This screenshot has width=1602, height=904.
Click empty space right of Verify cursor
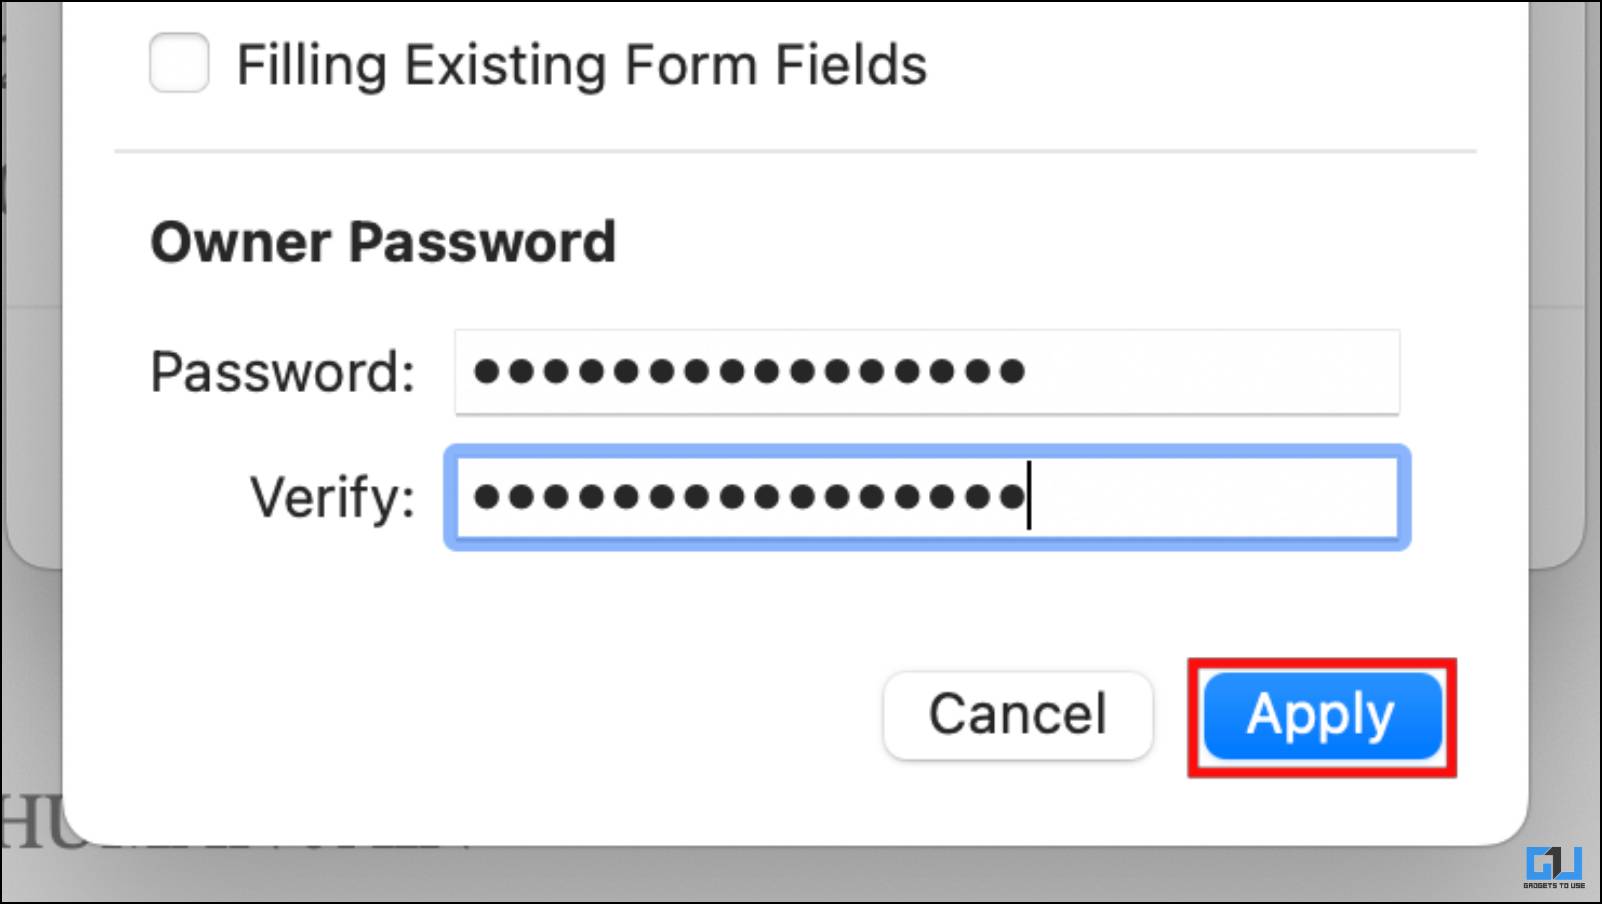coord(1215,497)
